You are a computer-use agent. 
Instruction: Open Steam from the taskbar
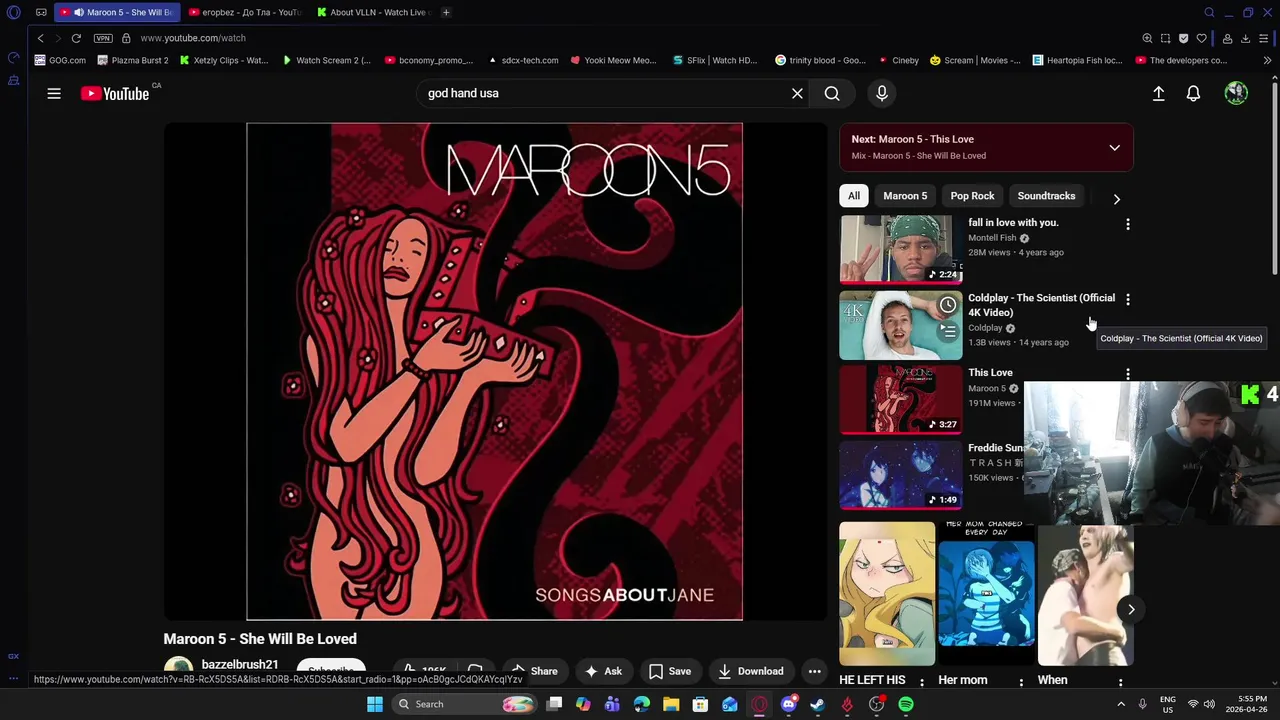817,704
